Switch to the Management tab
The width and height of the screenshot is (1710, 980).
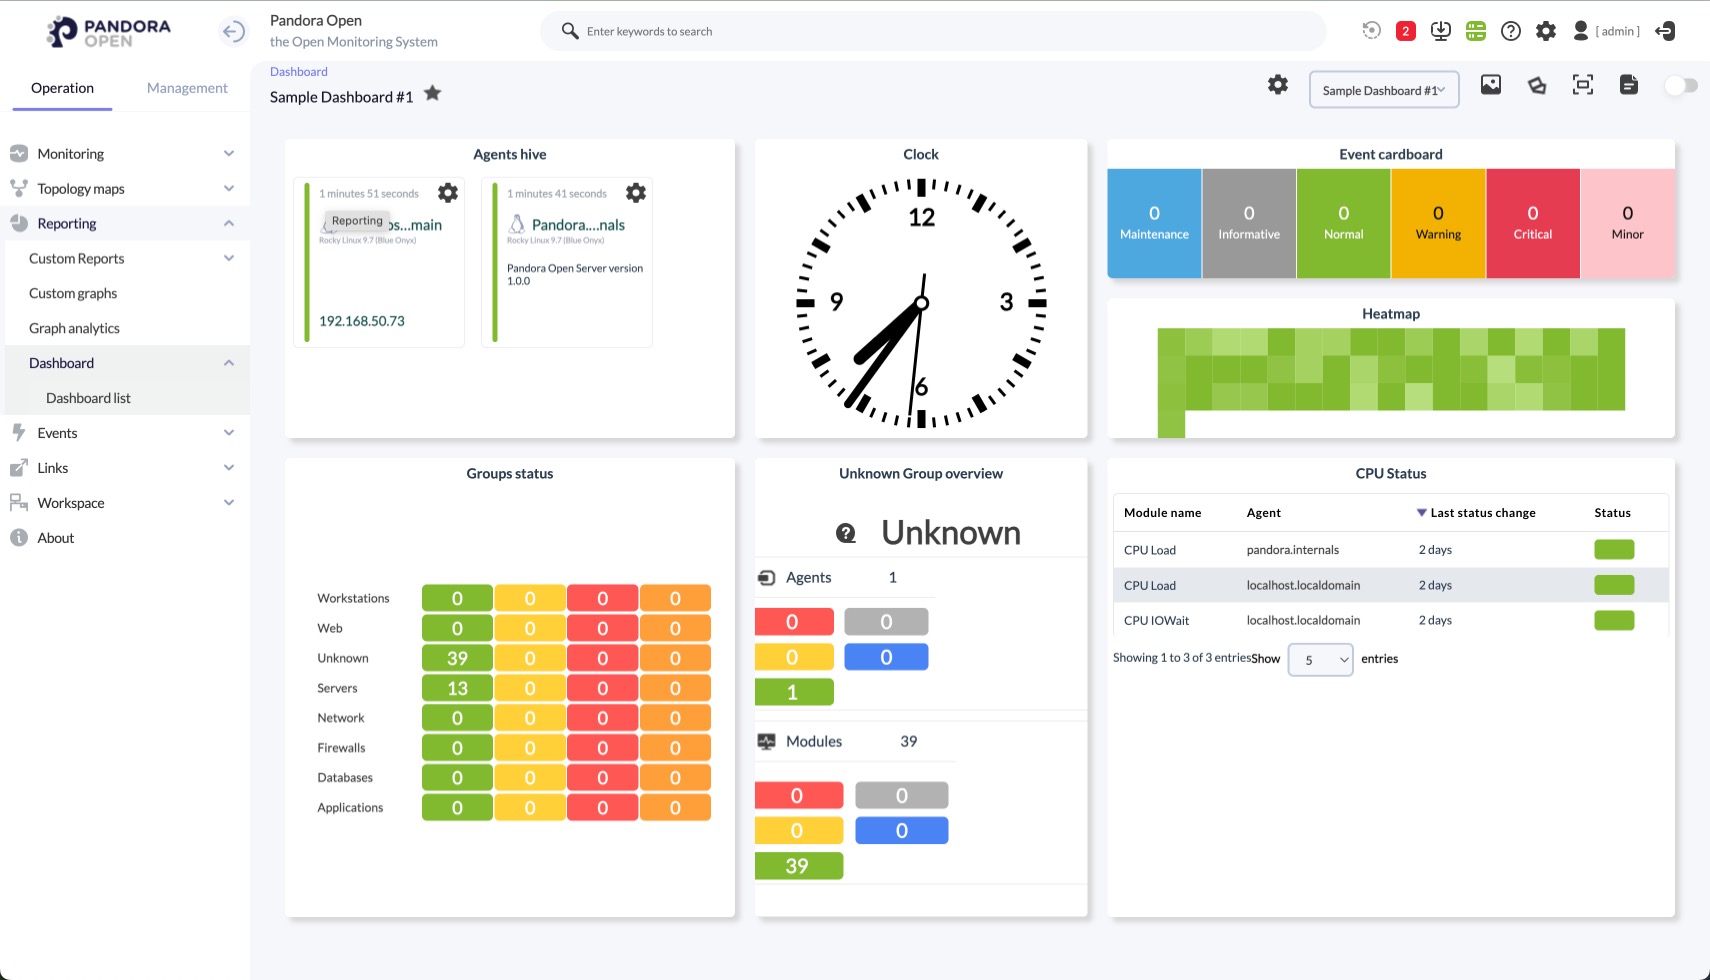click(187, 88)
